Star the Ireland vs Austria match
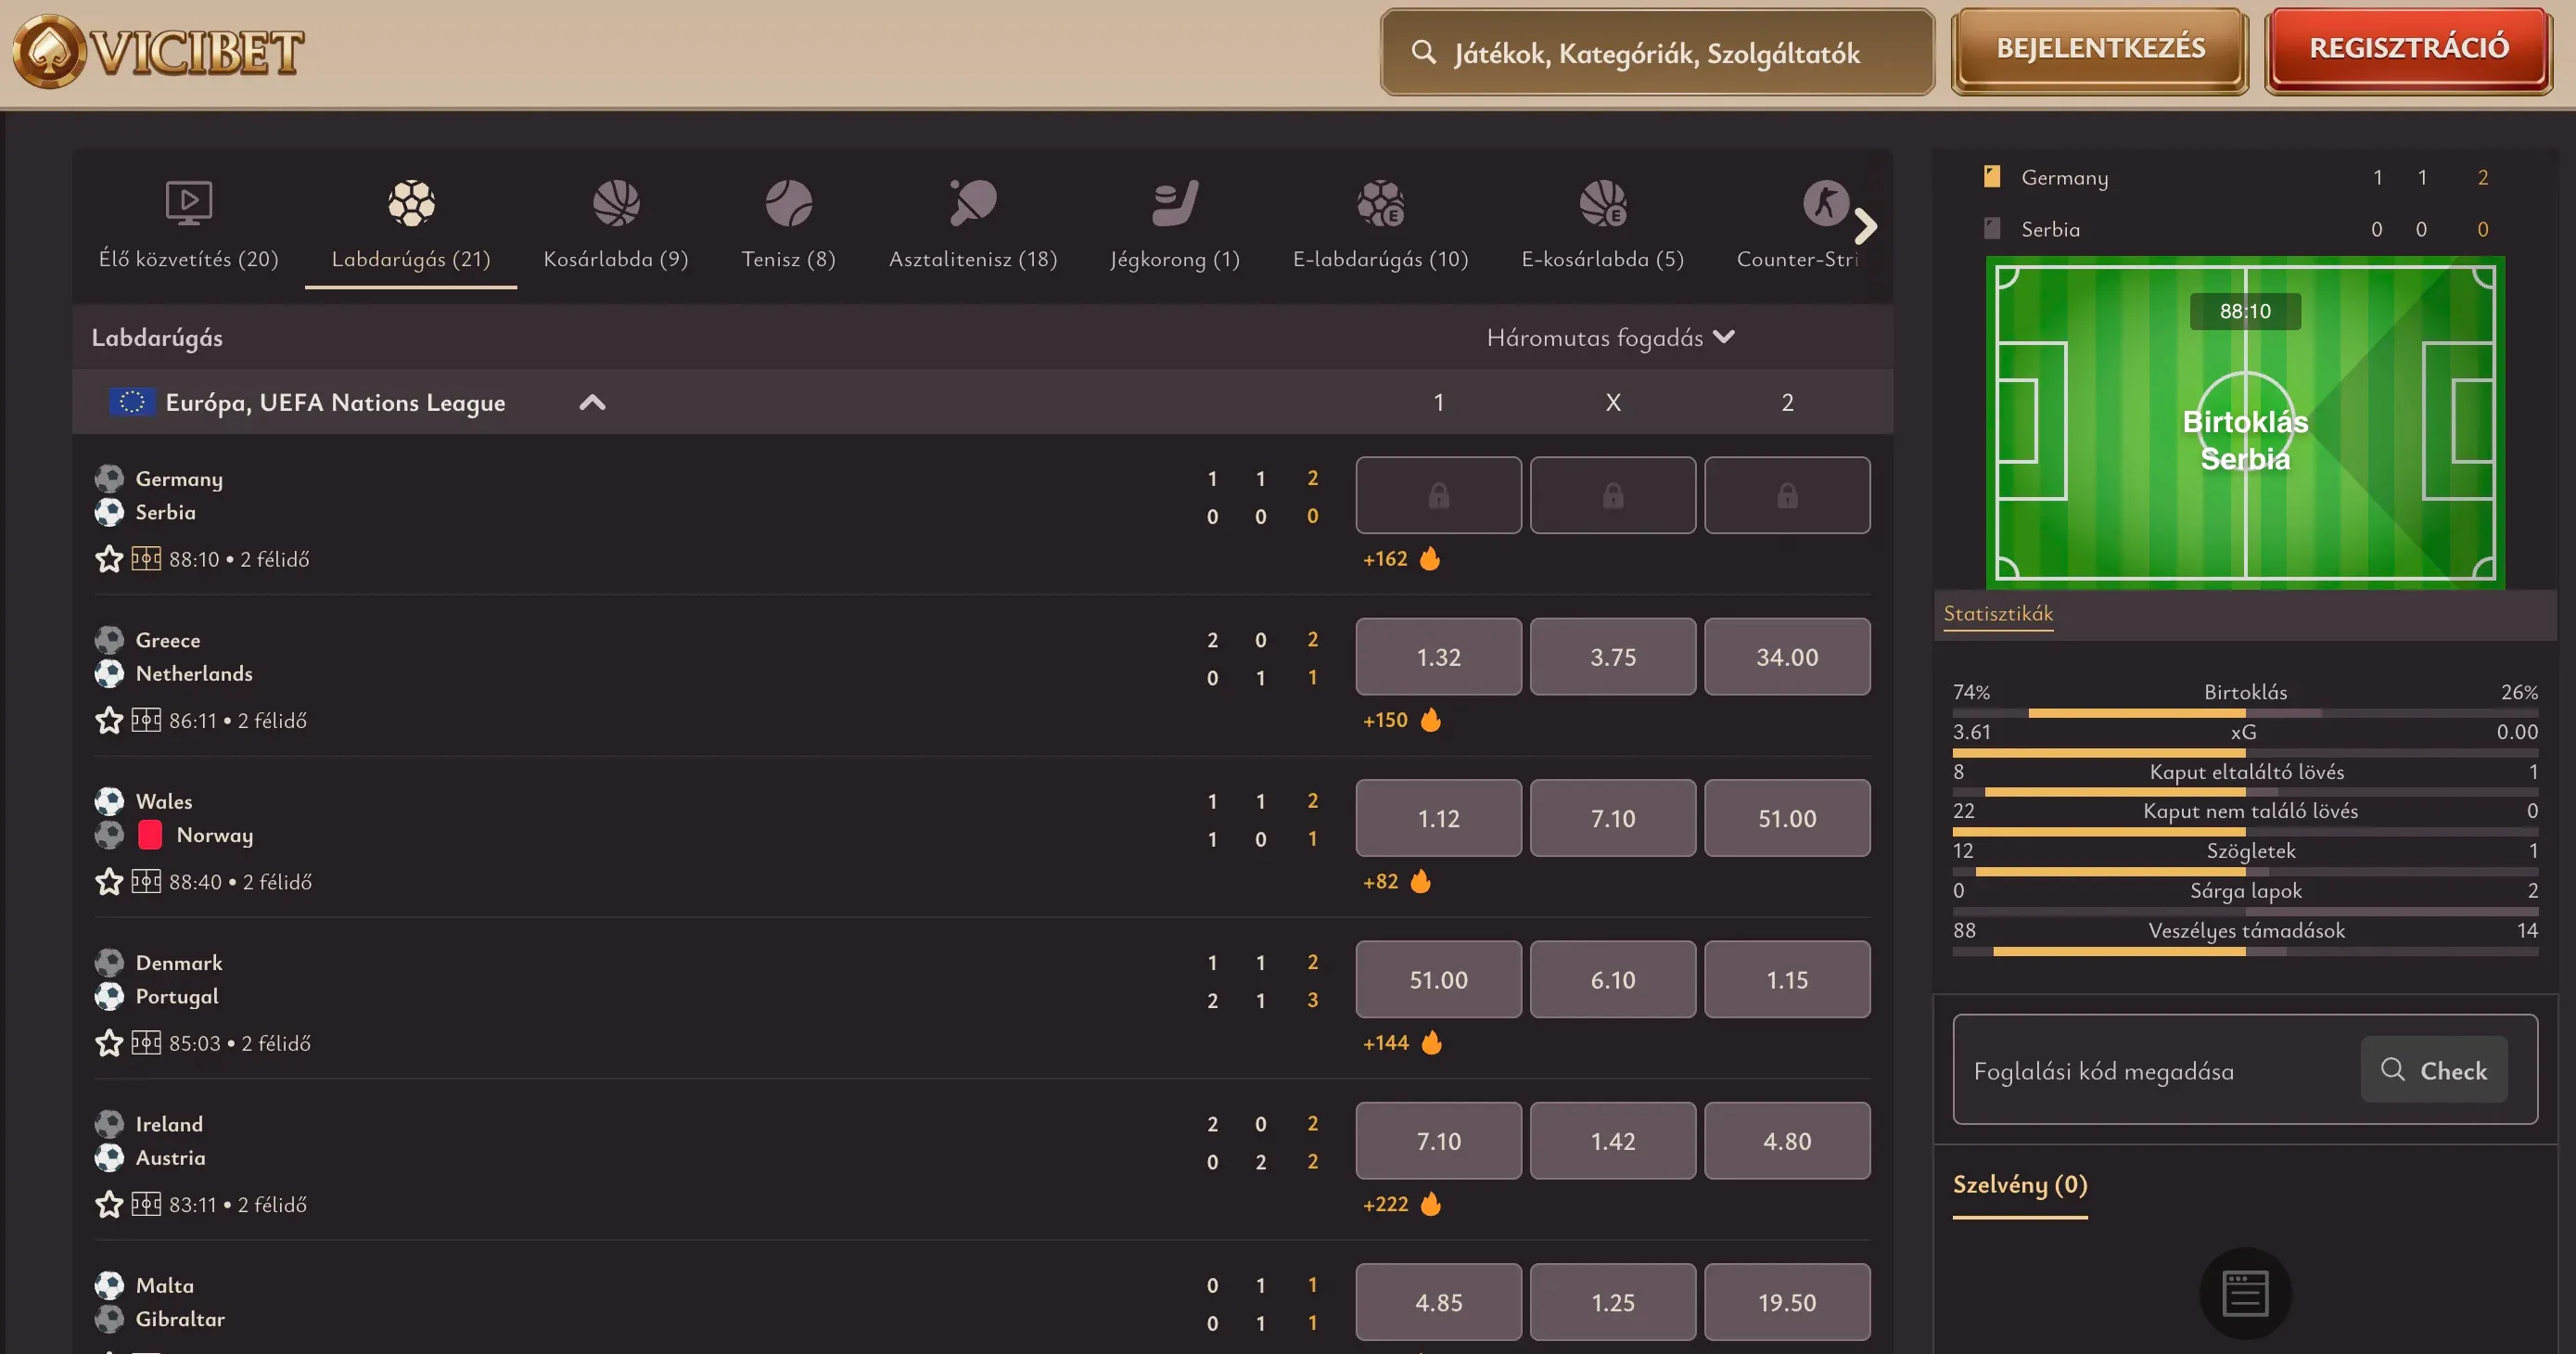 109,1204
